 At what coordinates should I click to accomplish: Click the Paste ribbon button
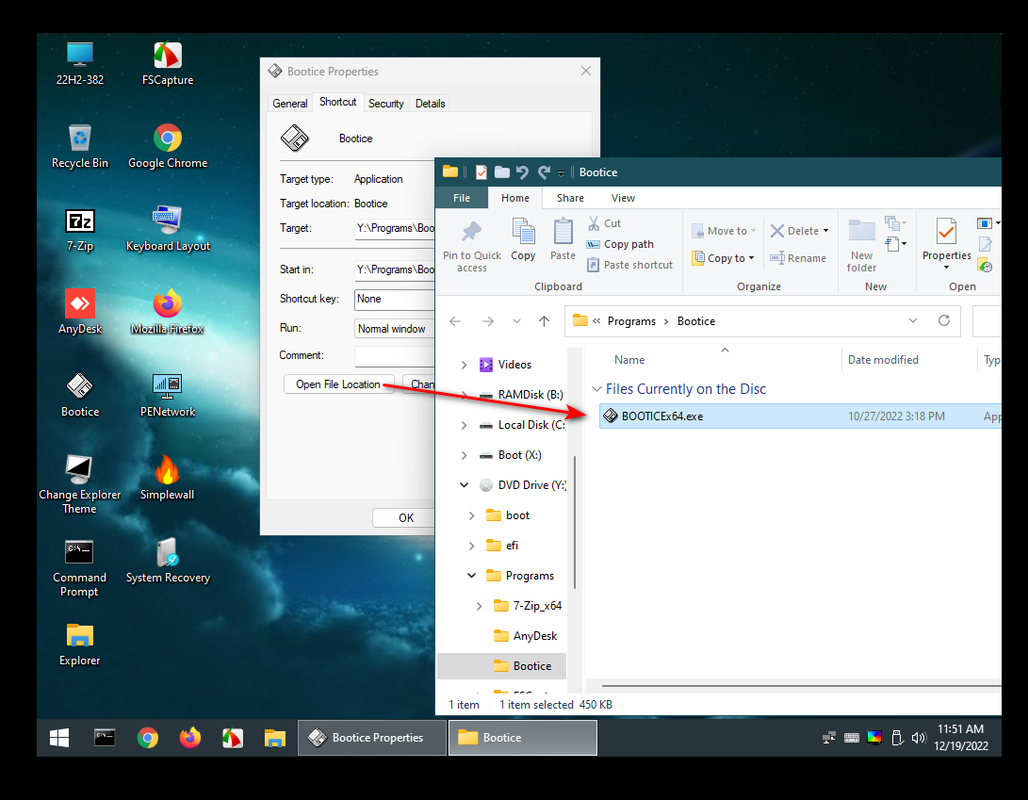[563, 240]
